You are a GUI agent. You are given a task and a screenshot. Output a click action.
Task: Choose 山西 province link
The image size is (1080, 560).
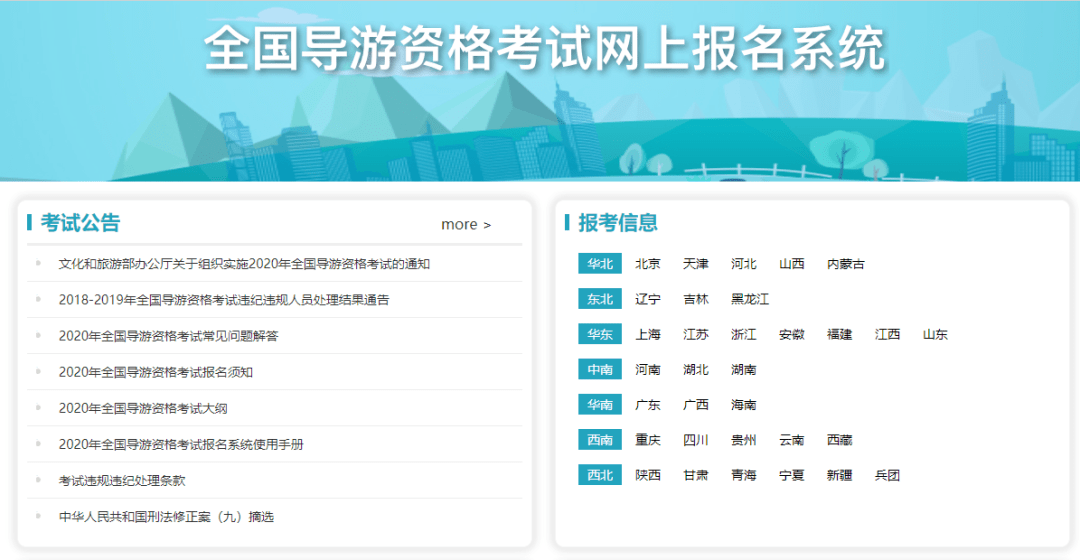click(791, 264)
